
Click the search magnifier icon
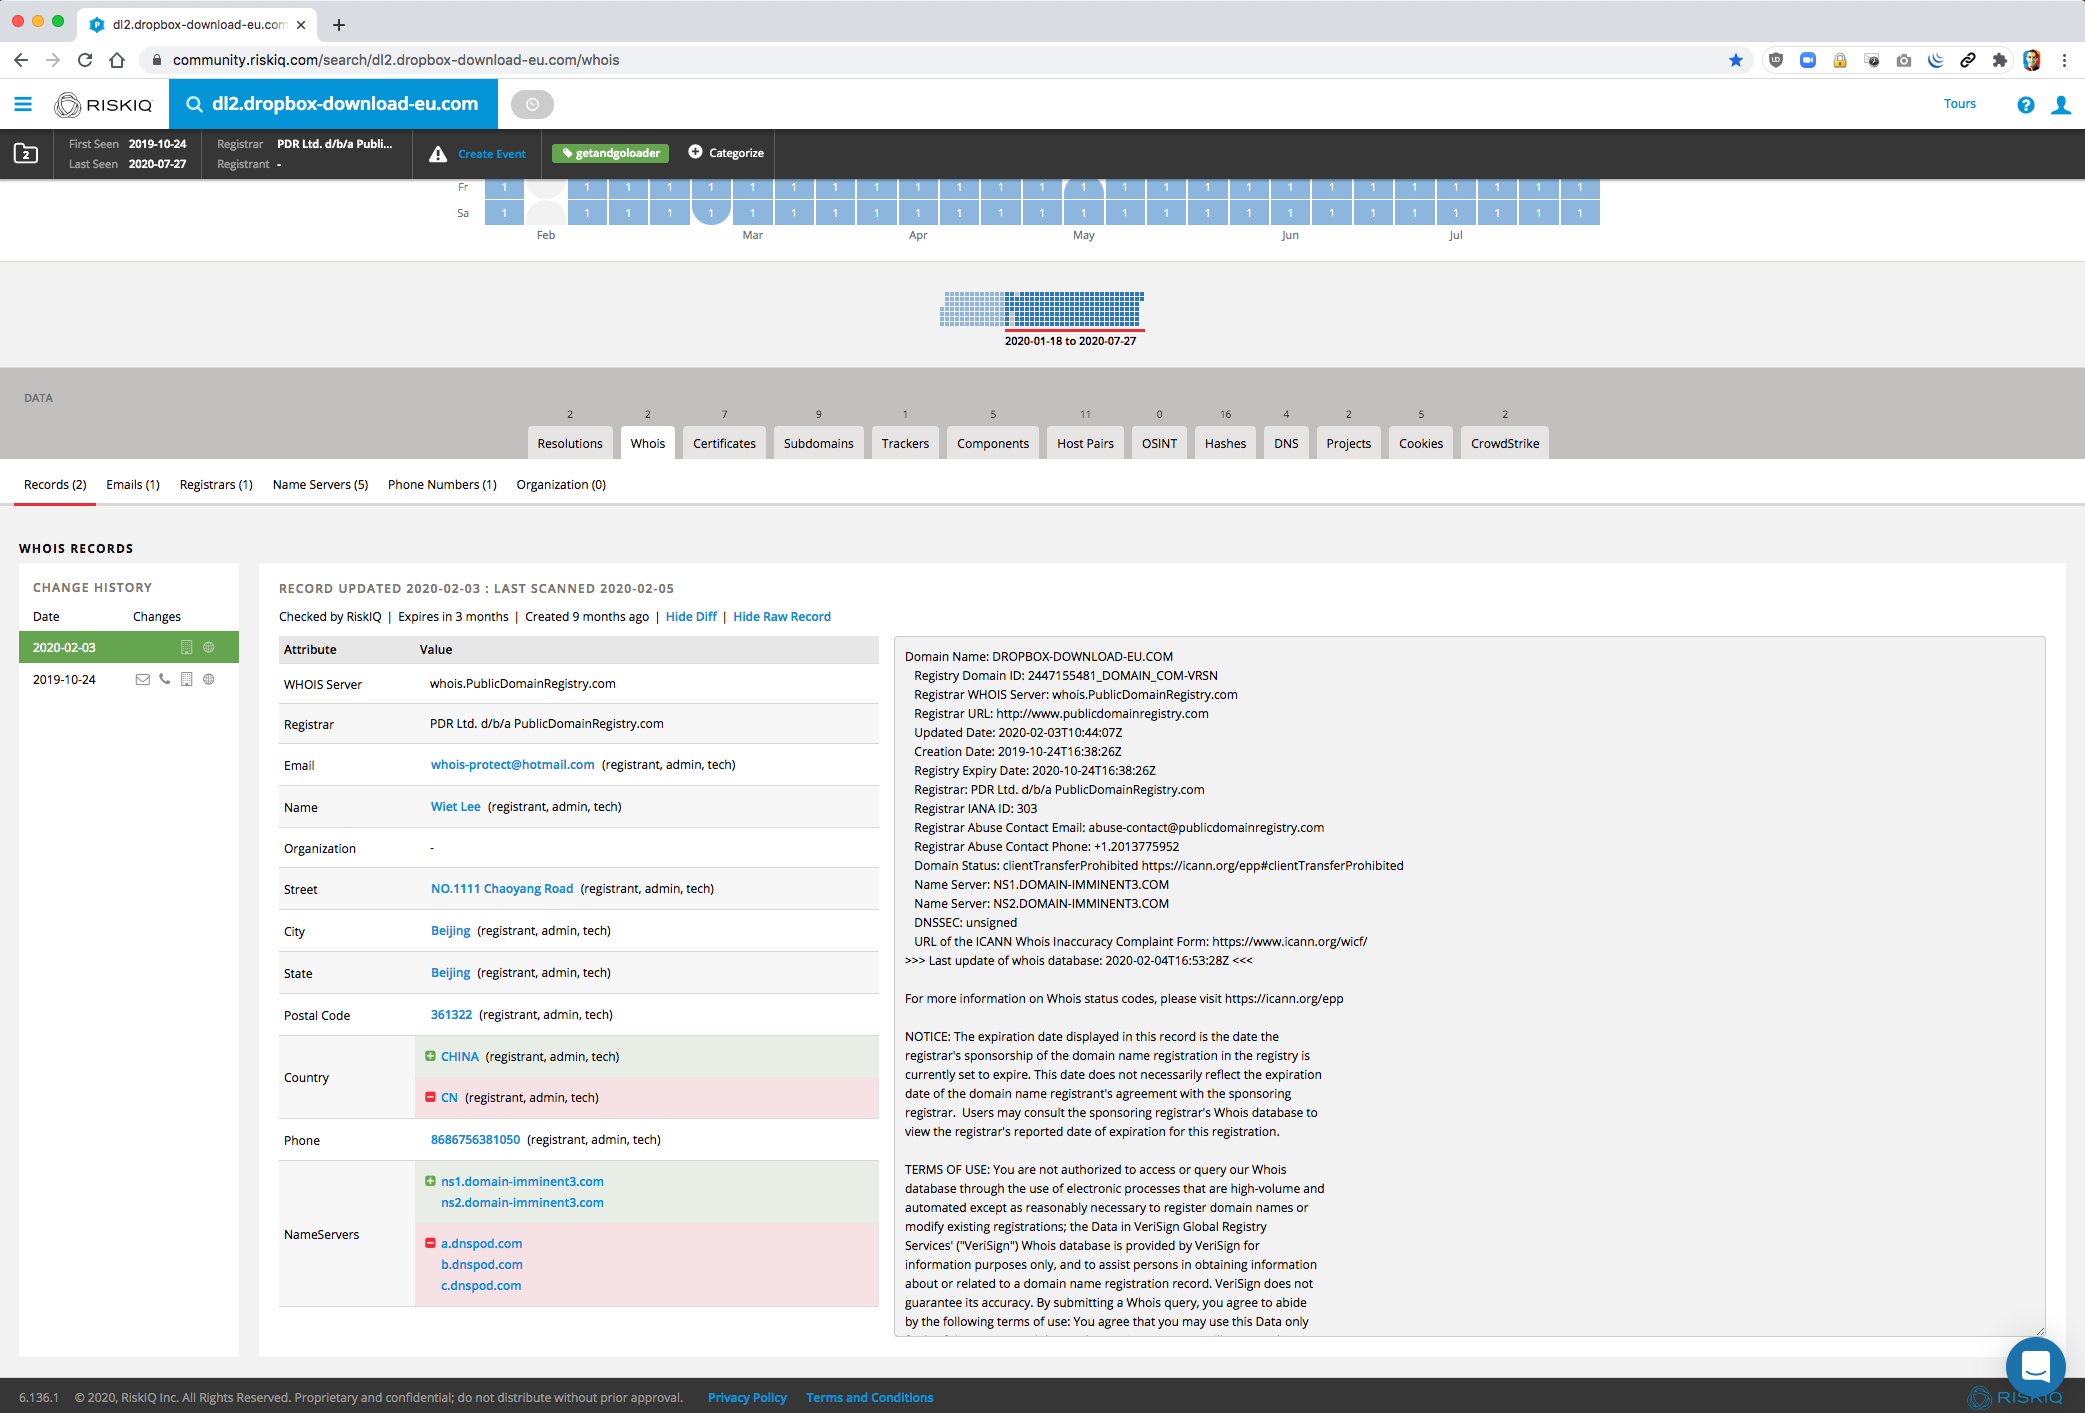tap(195, 104)
